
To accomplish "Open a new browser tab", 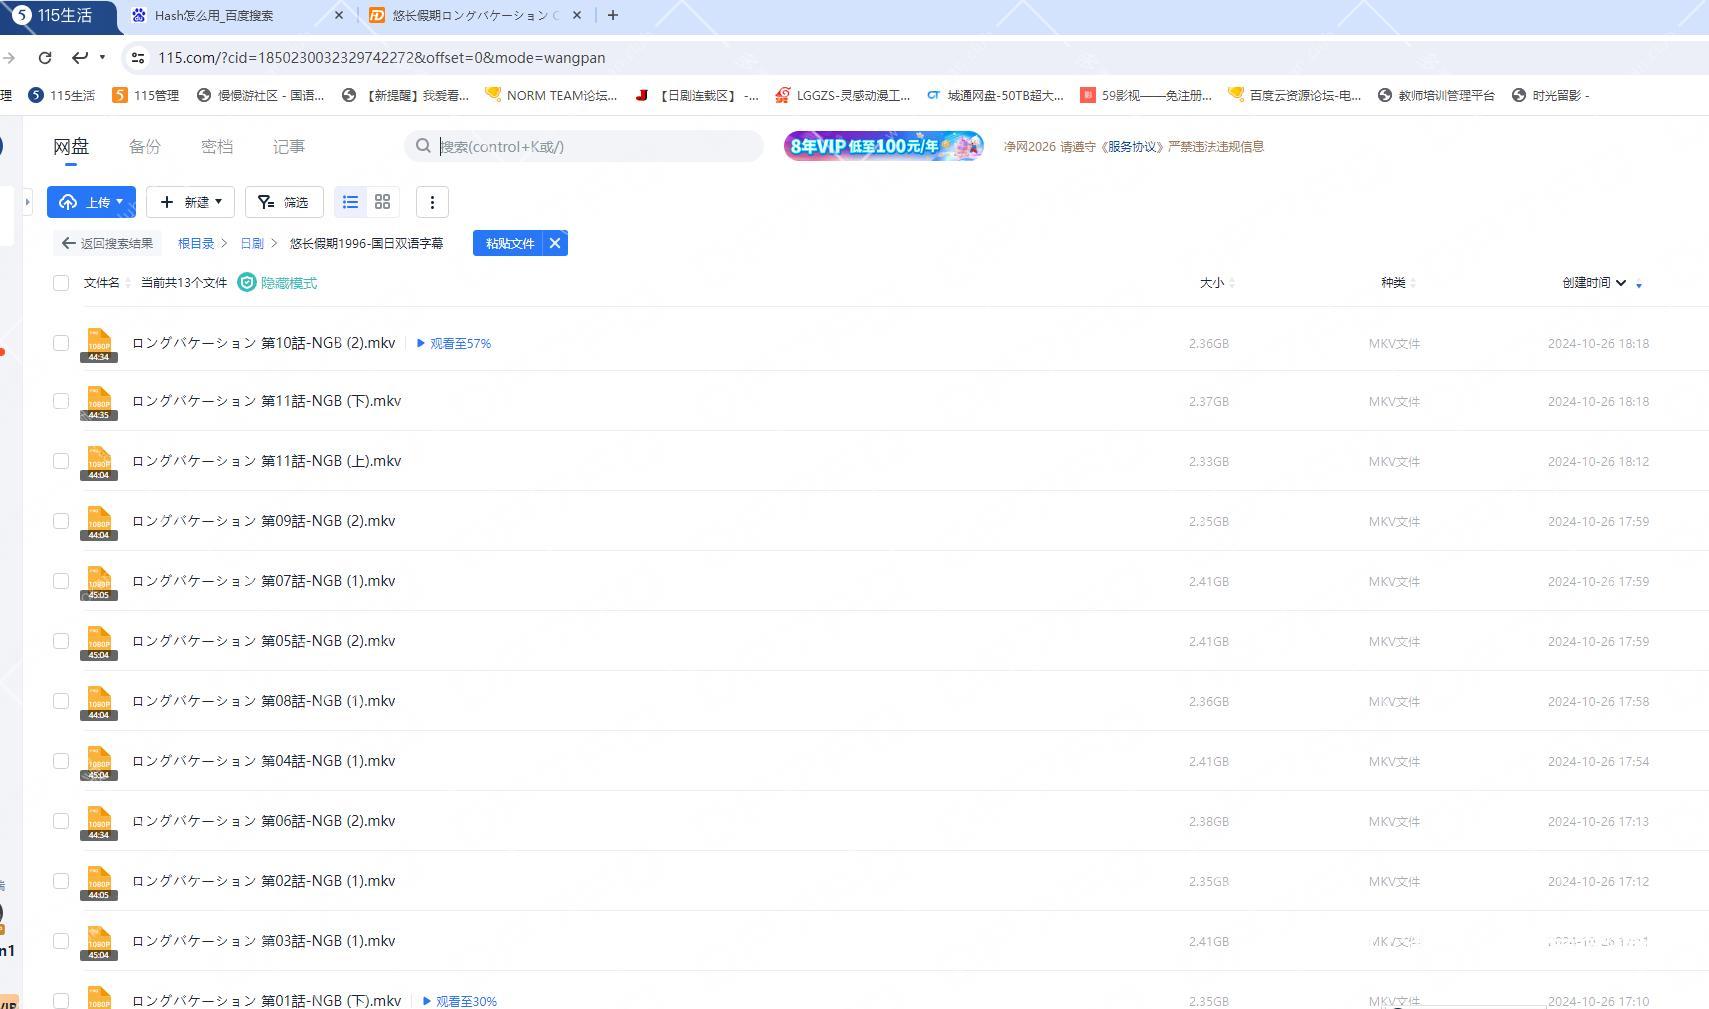I will click(x=613, y=15).
